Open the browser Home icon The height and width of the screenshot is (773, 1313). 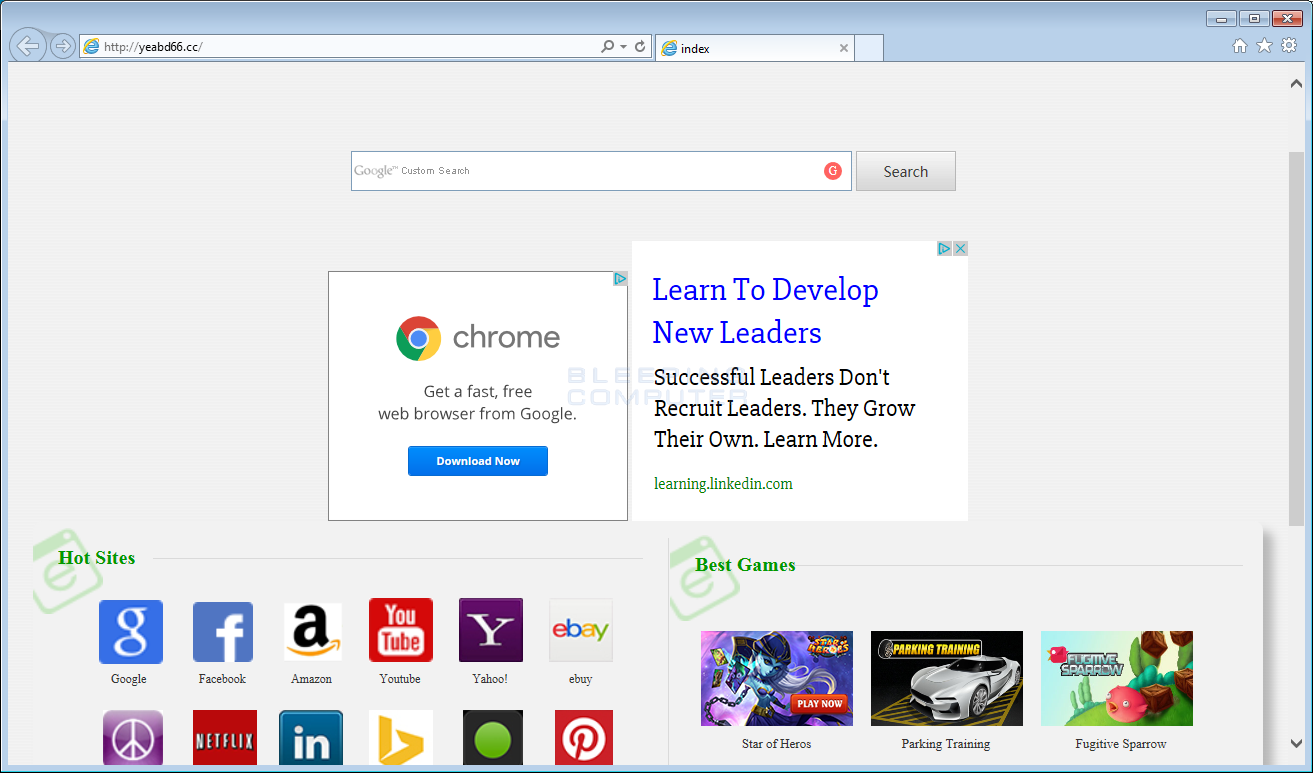tap(1240, 46)
